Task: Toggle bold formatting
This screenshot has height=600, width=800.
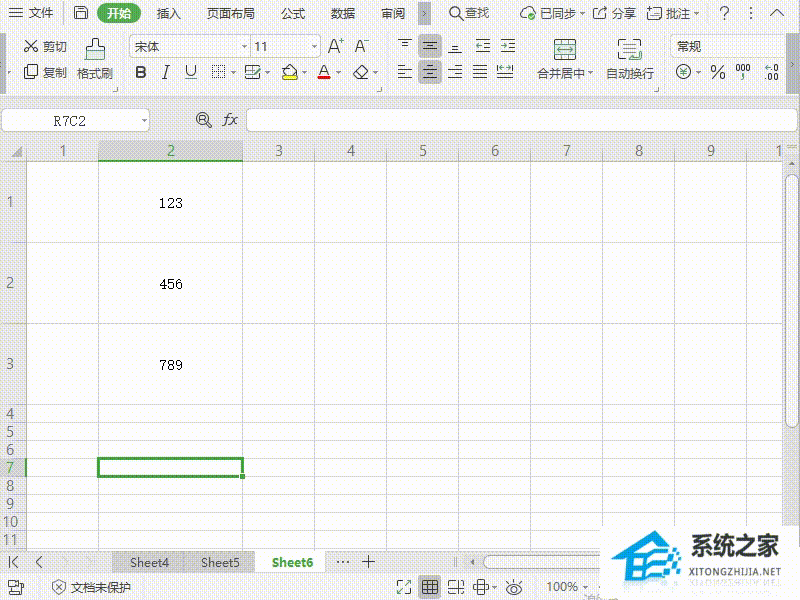Action: coord(140,72)
